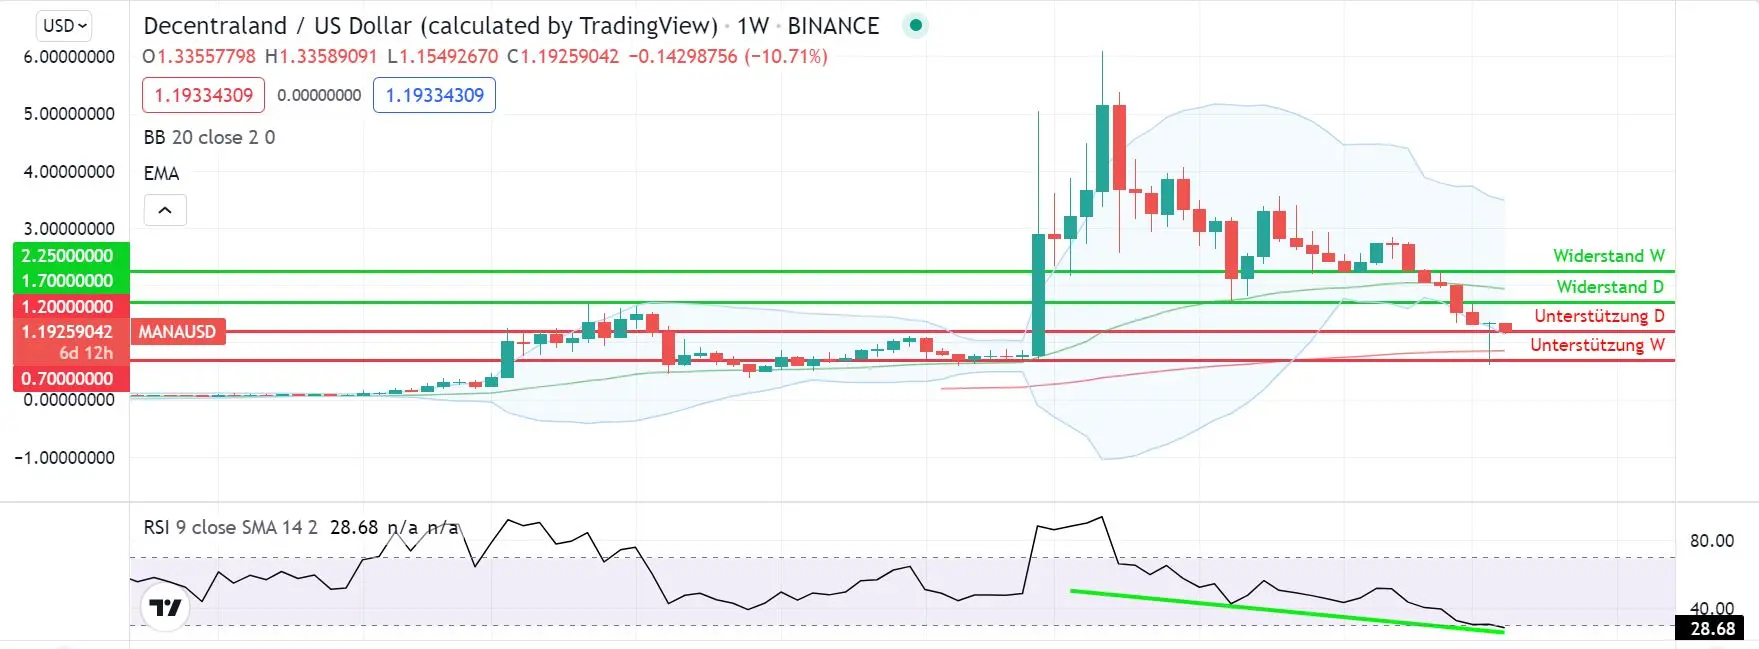
Task: Click the 1.20000000 red price label
Action: tap(71, 306)
